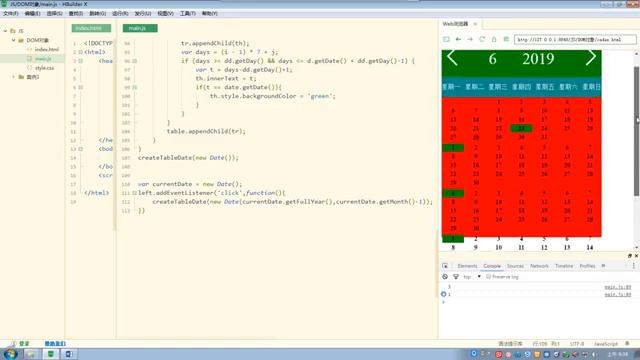Open style.css in the file tree
The height and width of the screenshot is (360, 640).
coord(44,68)
